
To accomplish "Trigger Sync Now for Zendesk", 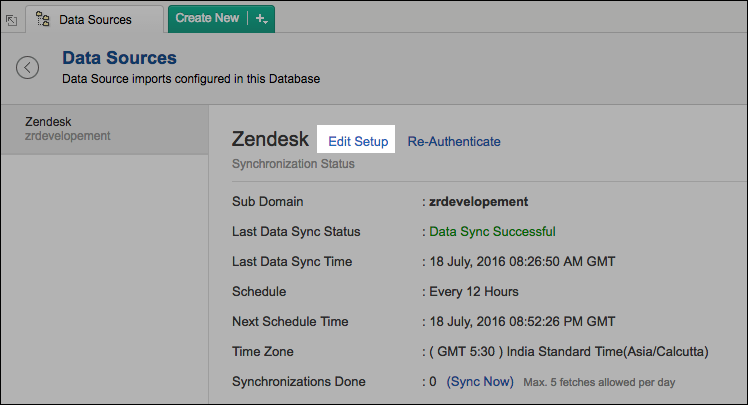I will tap(480, 381).
